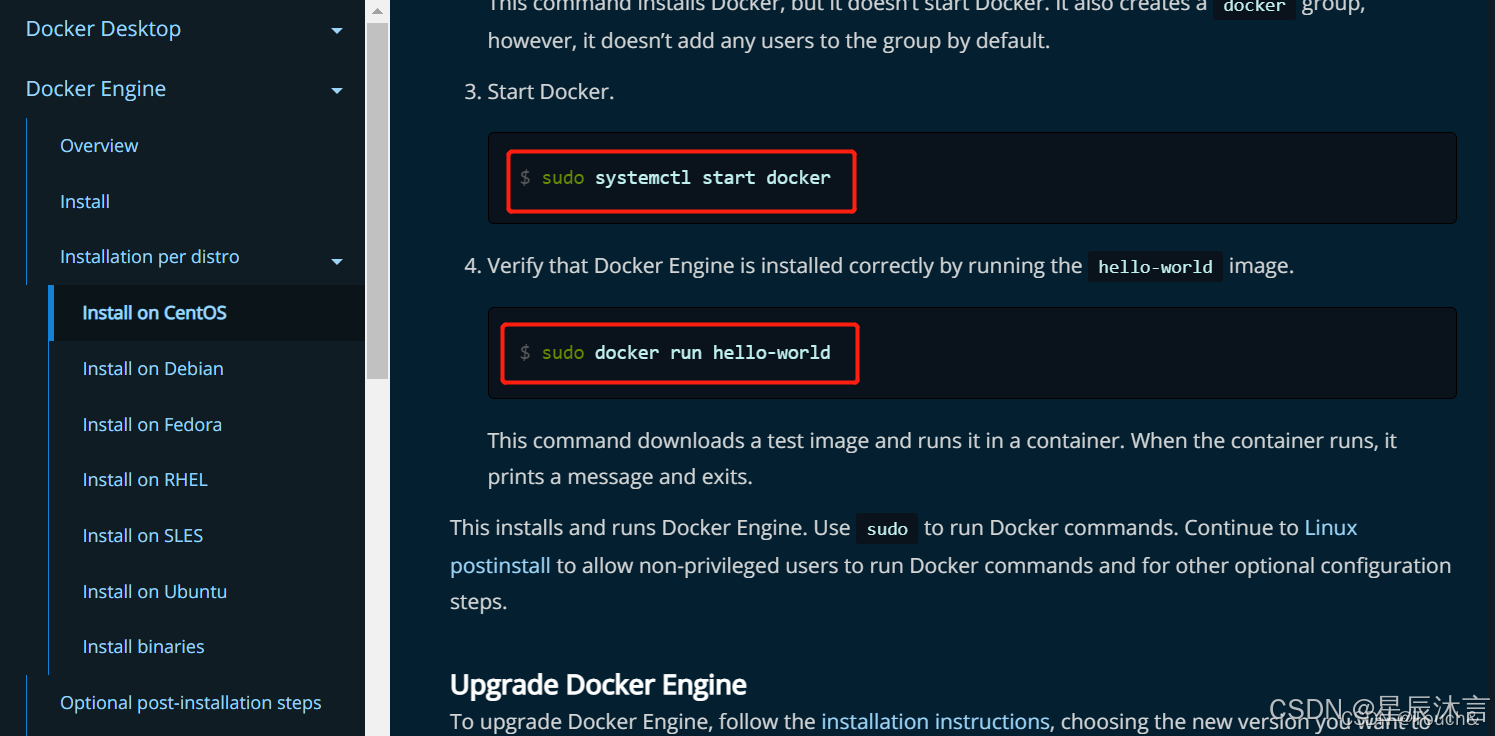This screenshot has width=1495, height=736.
Task: Open Docker Engine in sidebar
Action: click(96, 89)
